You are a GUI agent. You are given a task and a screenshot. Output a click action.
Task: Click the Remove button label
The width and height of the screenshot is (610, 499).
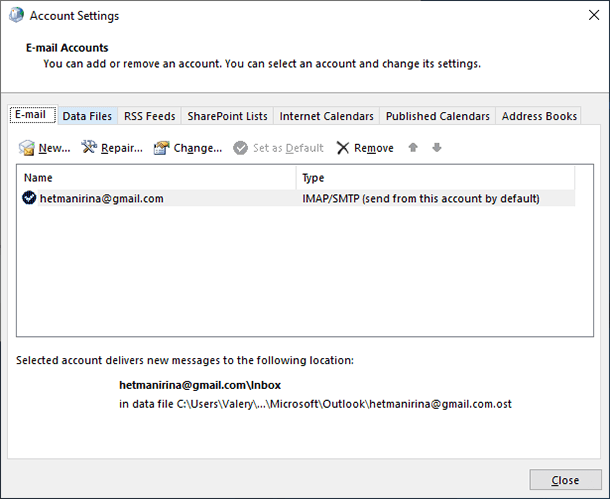click(374, 148)
